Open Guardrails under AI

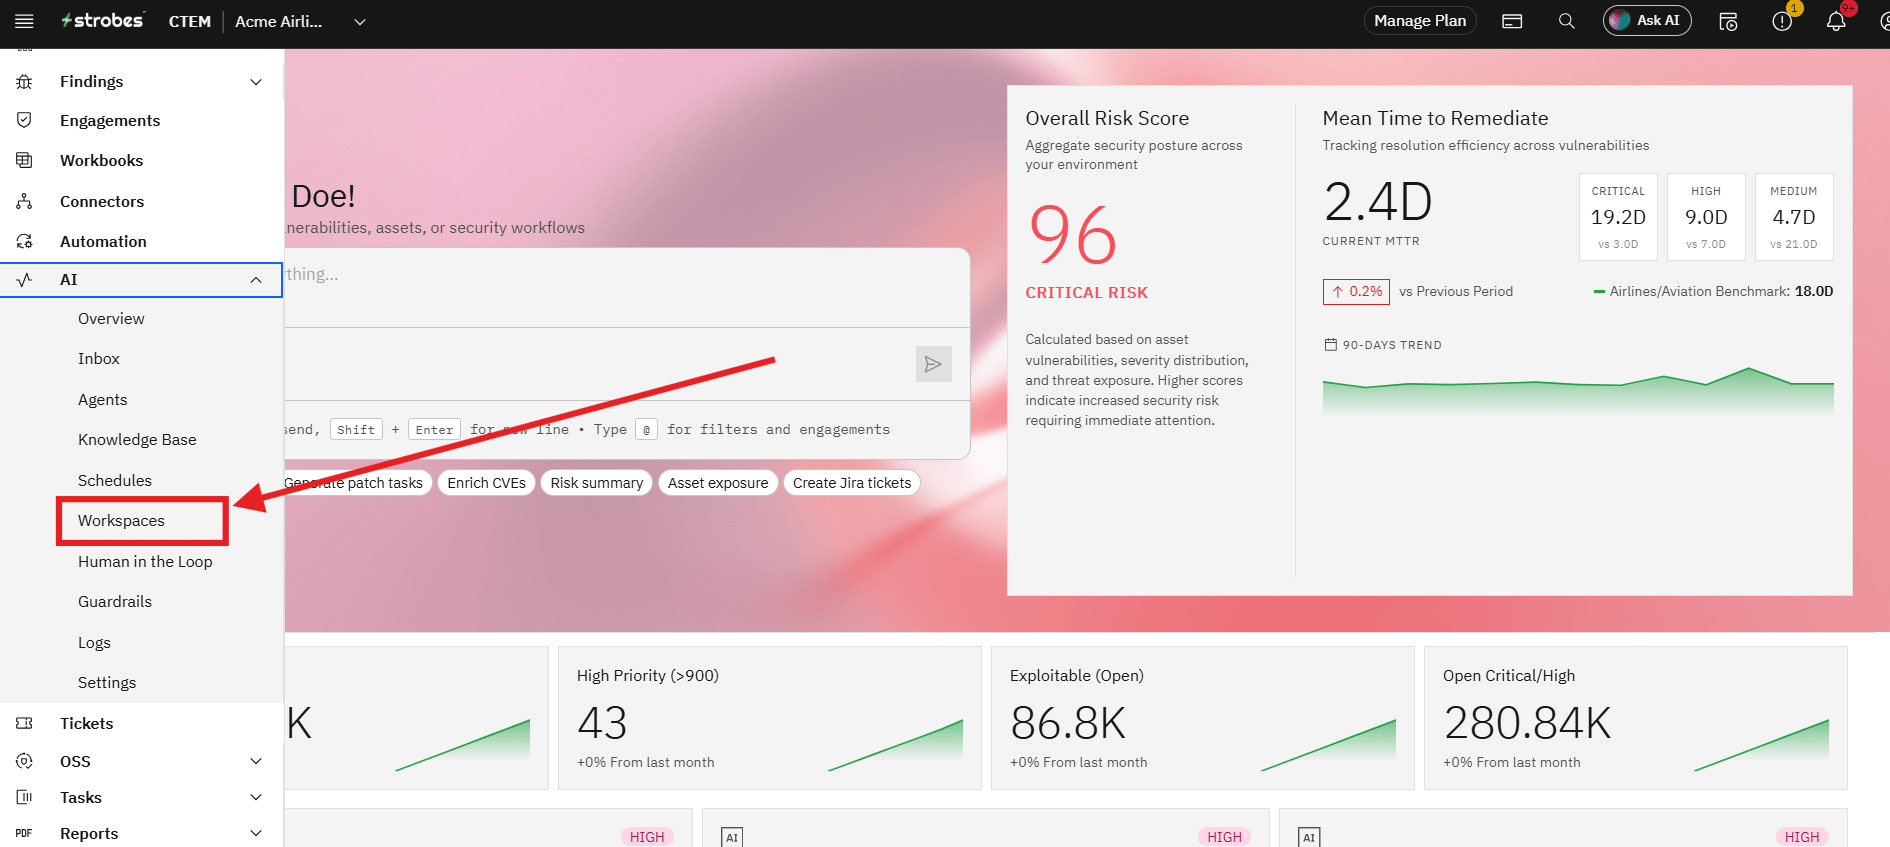[115, 602]
